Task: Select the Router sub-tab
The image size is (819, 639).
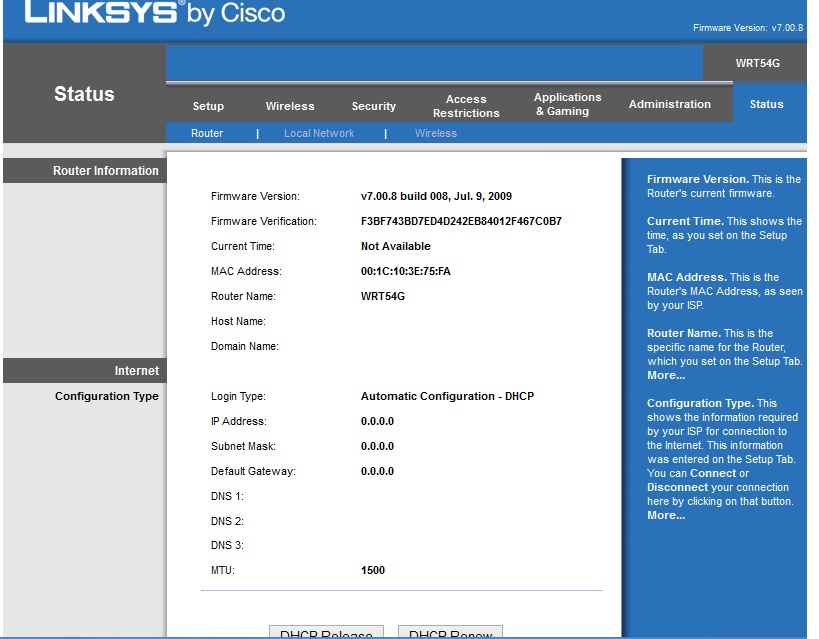Action: click(x=207, y=133)
